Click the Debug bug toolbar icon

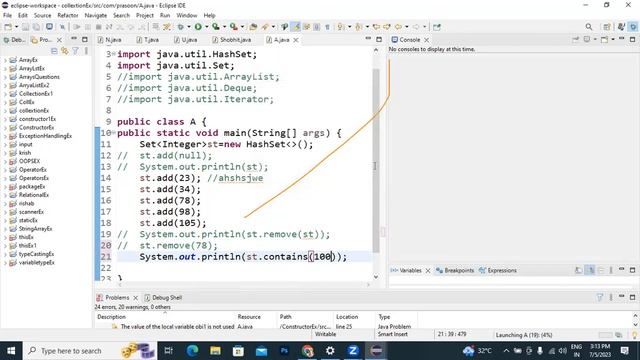(180, 27)
